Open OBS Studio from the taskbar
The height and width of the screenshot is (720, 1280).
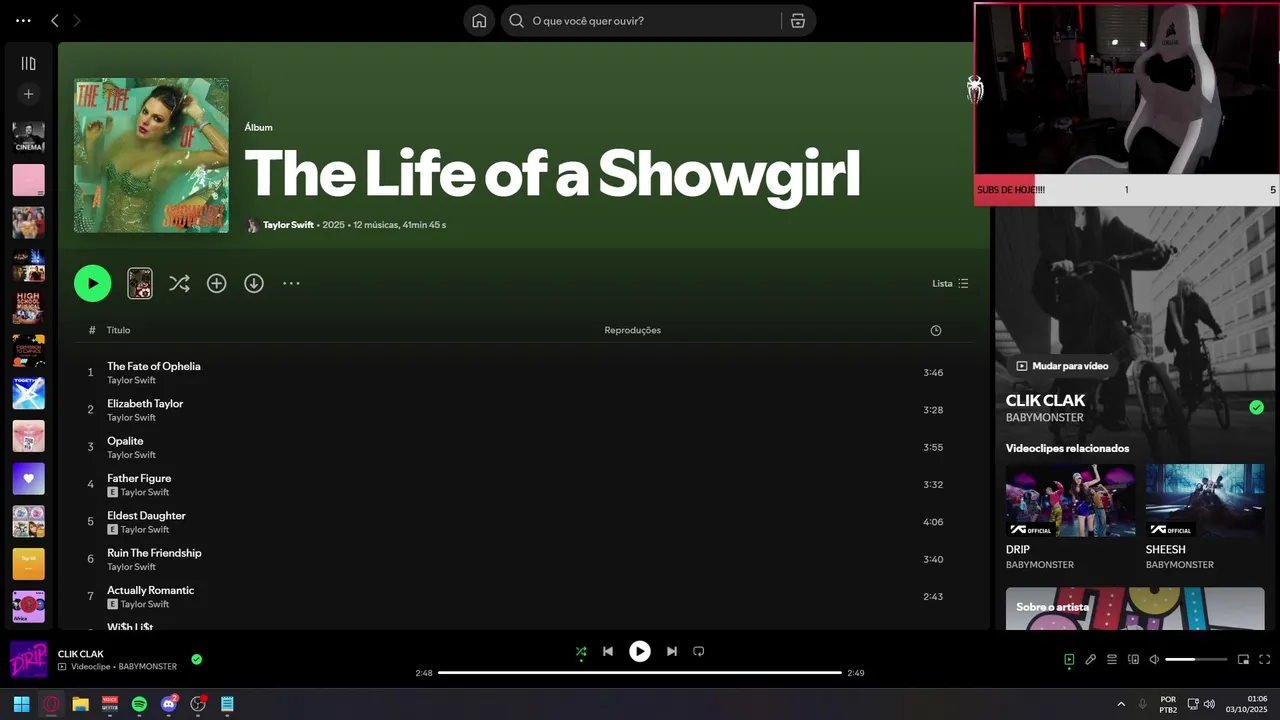tap(198, 704)
